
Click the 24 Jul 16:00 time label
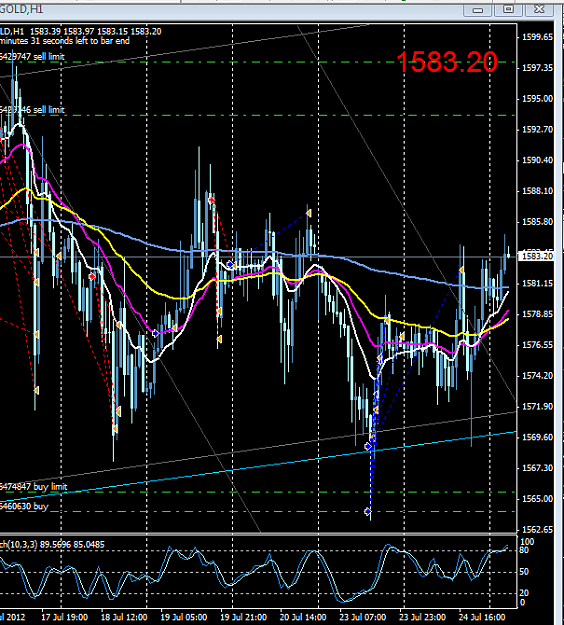pos(482,617)
